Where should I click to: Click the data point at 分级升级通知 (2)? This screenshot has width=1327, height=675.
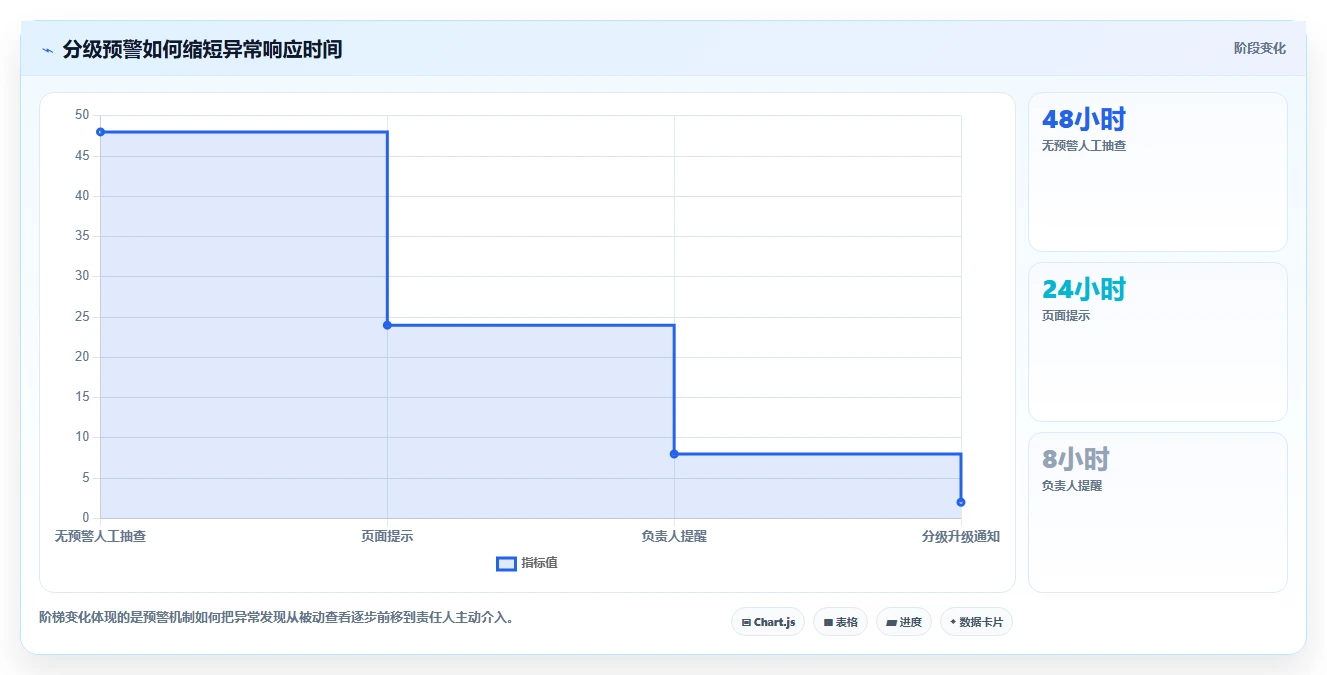click(961, 502)
